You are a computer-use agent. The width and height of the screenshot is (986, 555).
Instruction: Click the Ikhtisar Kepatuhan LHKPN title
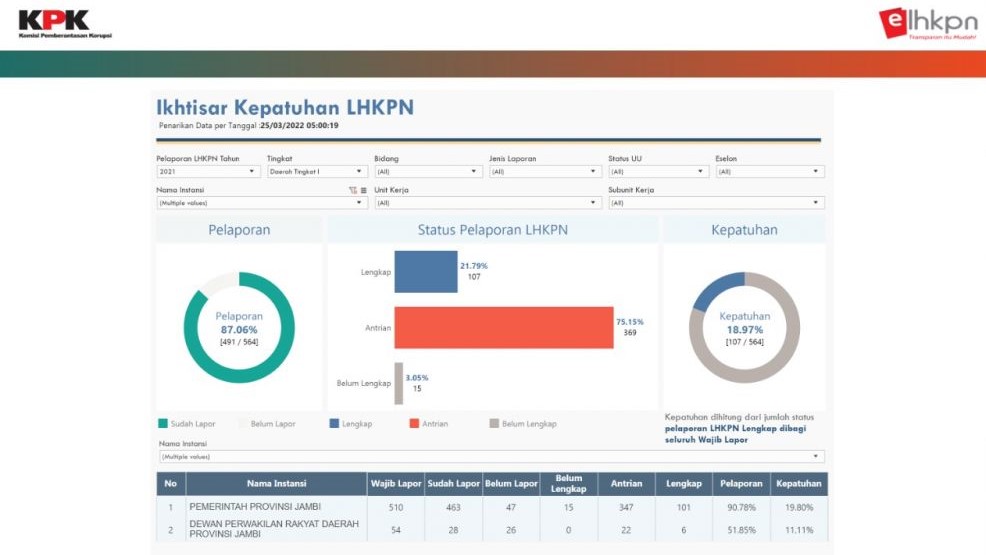pyautogui.click(x=285, y=107)
